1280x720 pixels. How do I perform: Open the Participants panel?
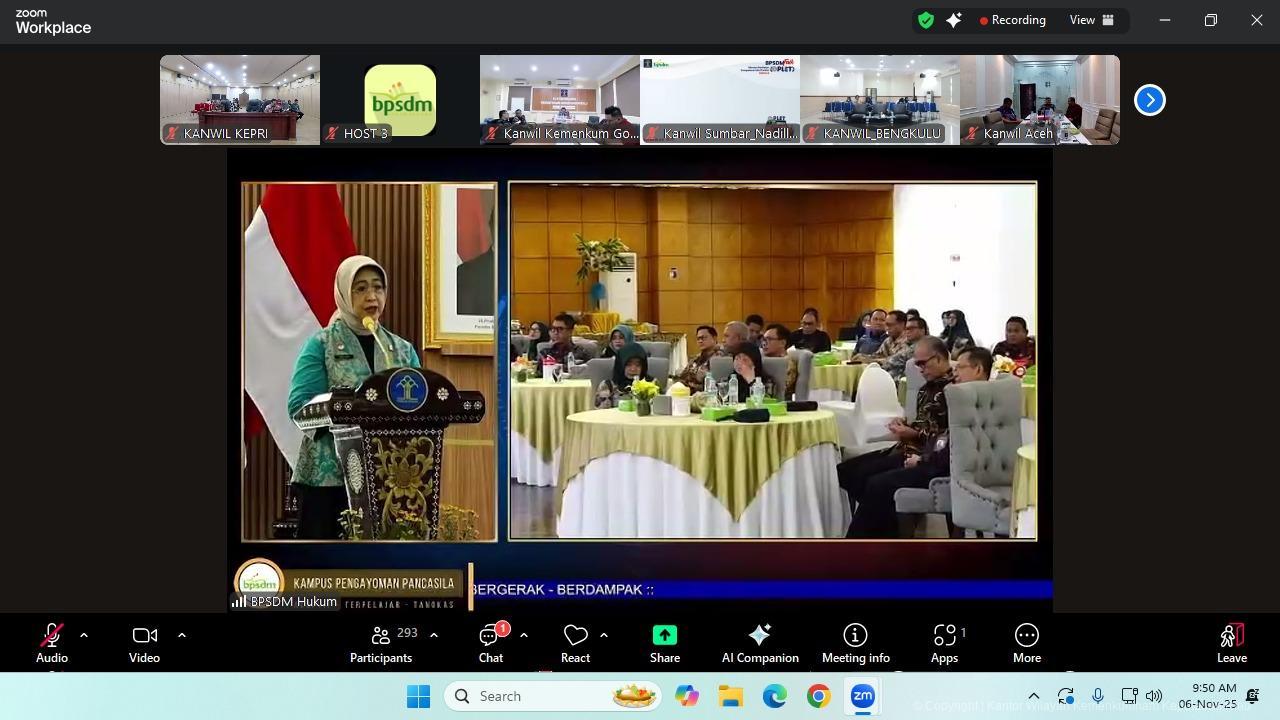pos(381,643)
